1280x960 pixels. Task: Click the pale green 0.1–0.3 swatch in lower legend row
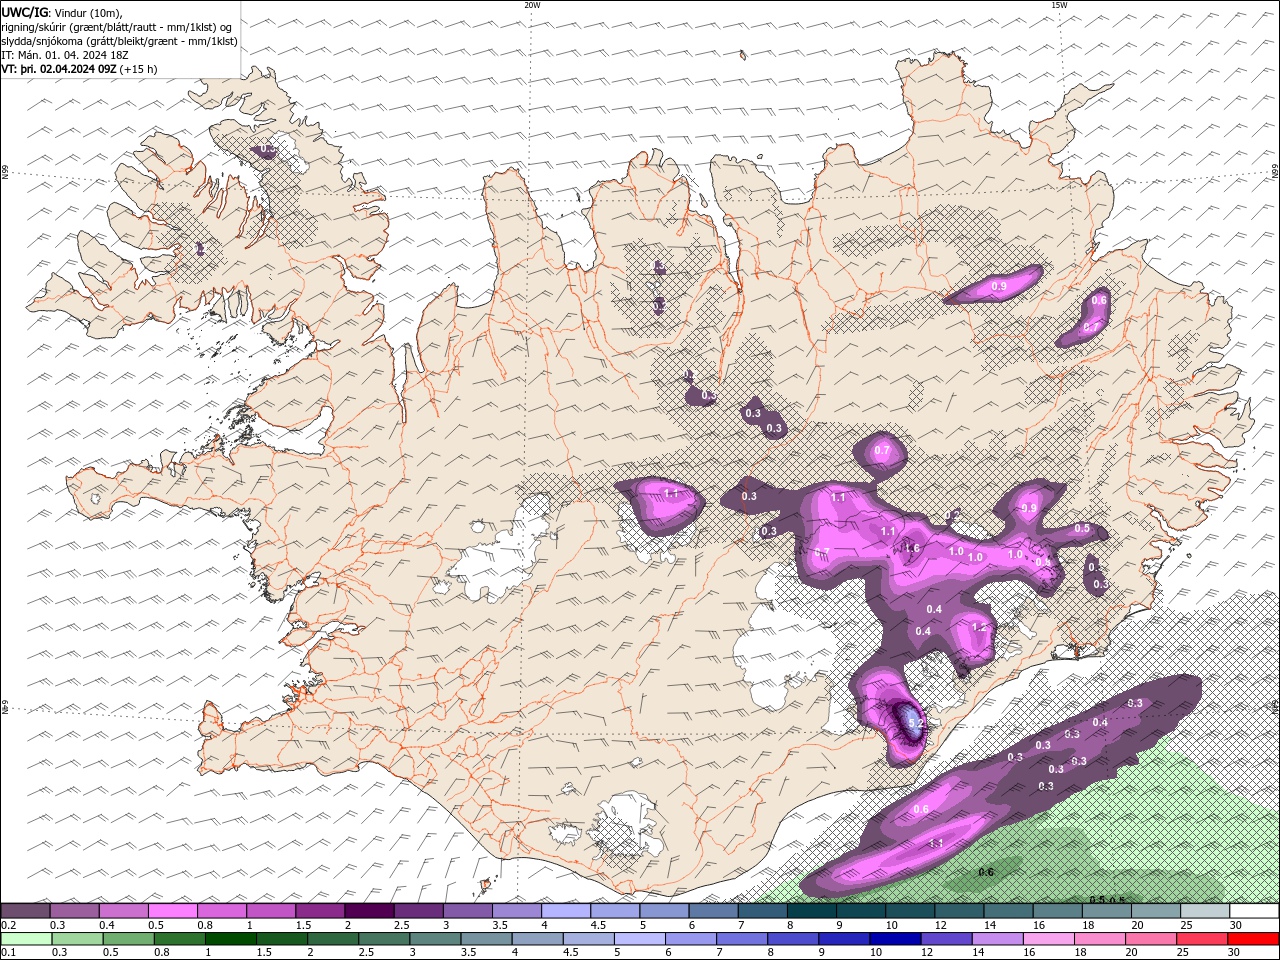pos(27,939)
